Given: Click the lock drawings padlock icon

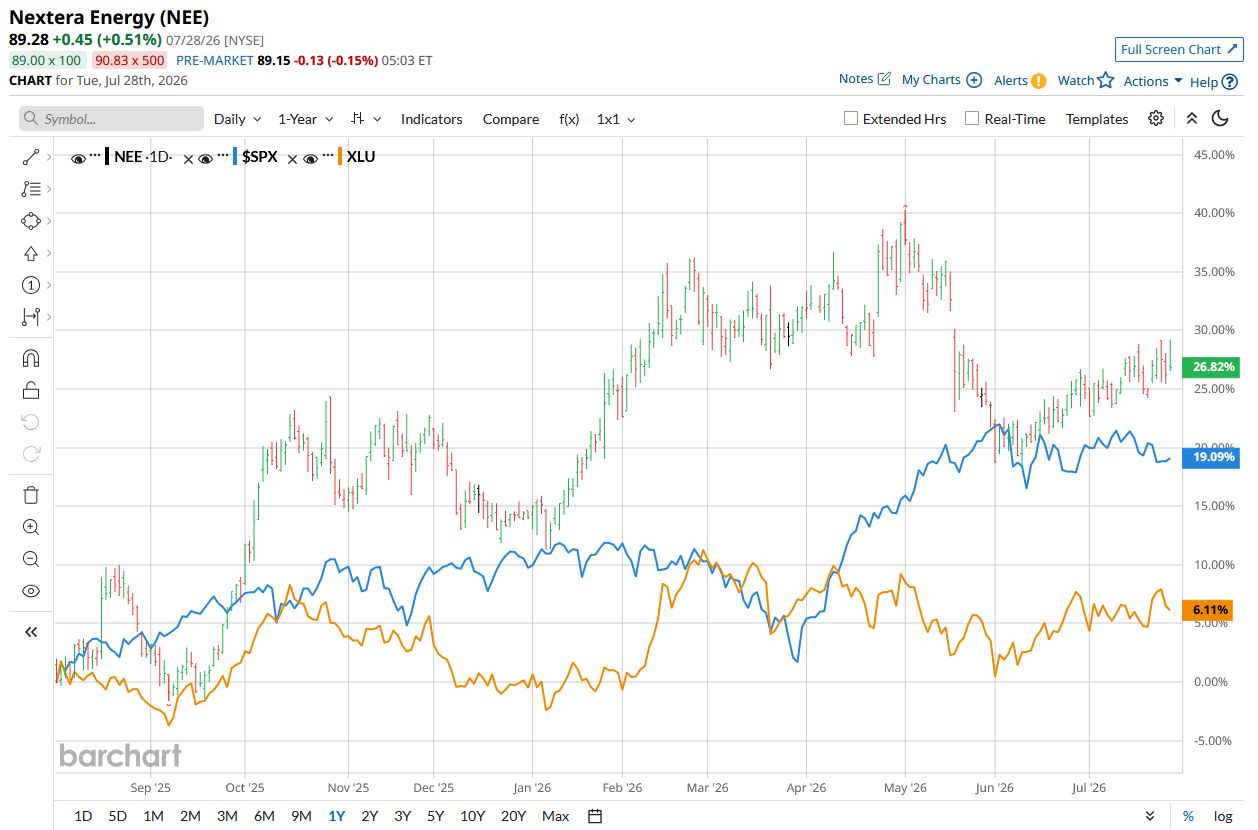Looking at the screenshot, I should pyautogui.click(x=31, y=390).
